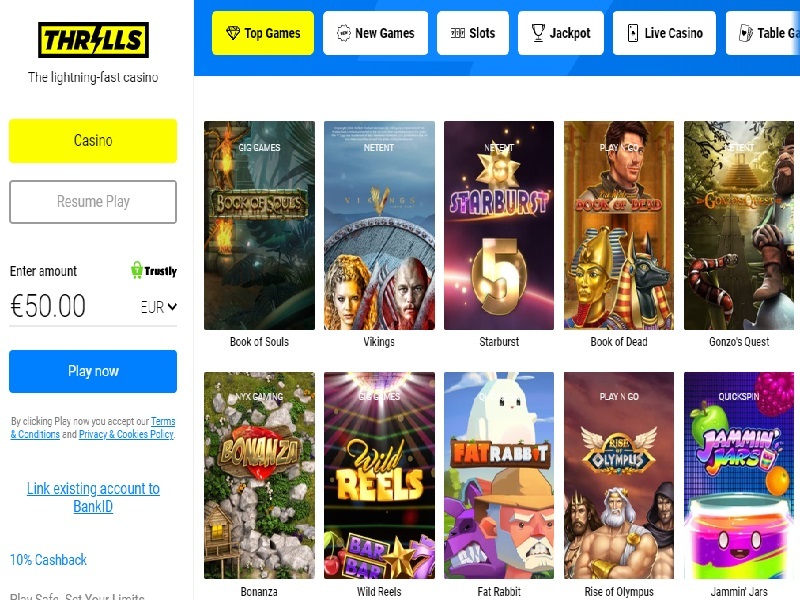Open the Starburst game thumbnail
Viewport: 800px width, 600px height.
pyautogui.click(x=499, y=225)
